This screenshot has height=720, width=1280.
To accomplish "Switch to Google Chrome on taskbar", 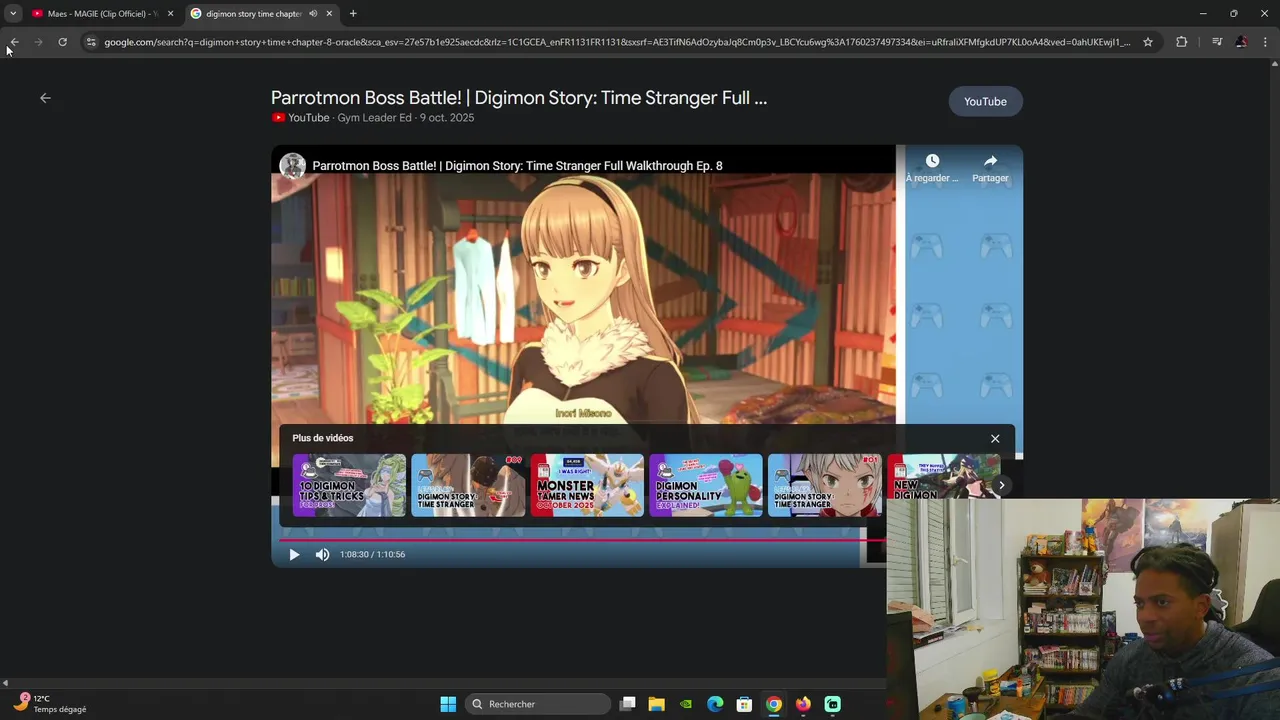I will (774, 704).
